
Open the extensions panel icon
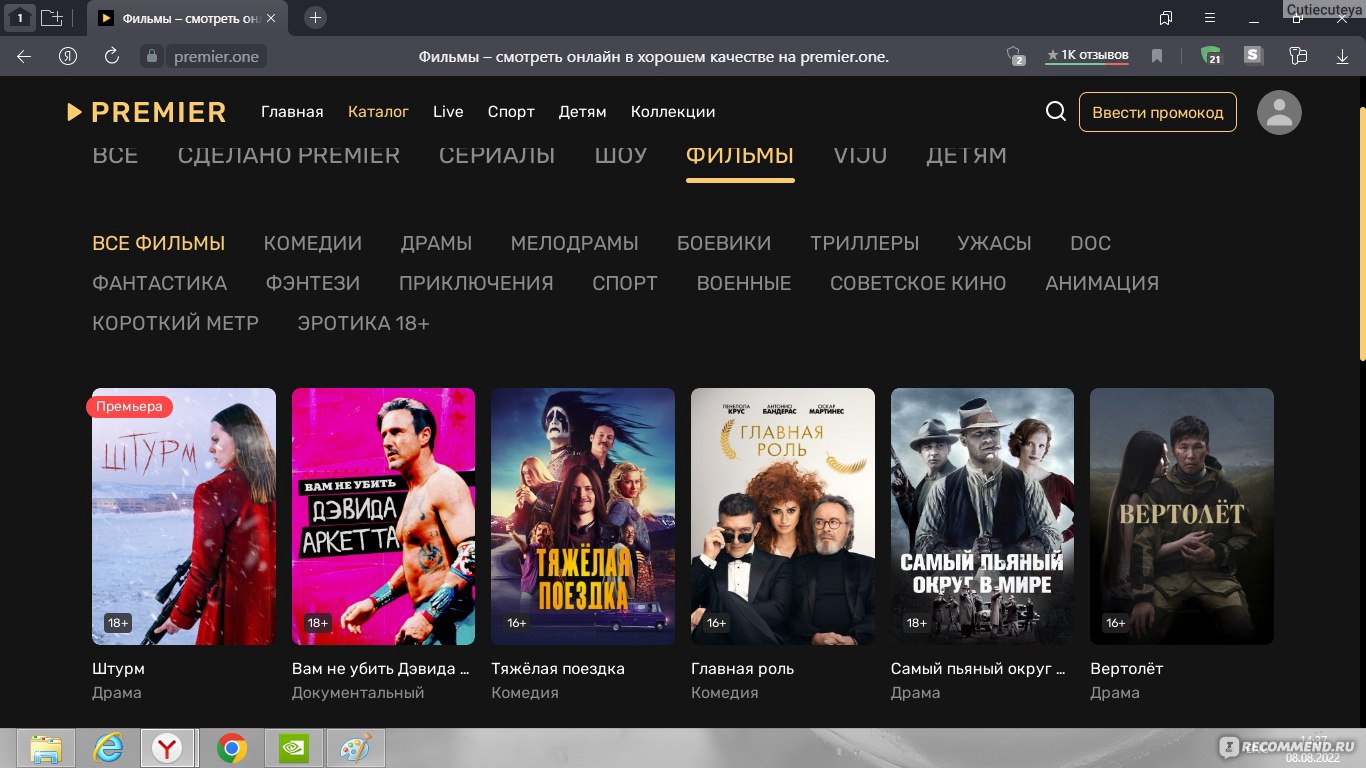pyautogui.click(x=1298, y=56)
